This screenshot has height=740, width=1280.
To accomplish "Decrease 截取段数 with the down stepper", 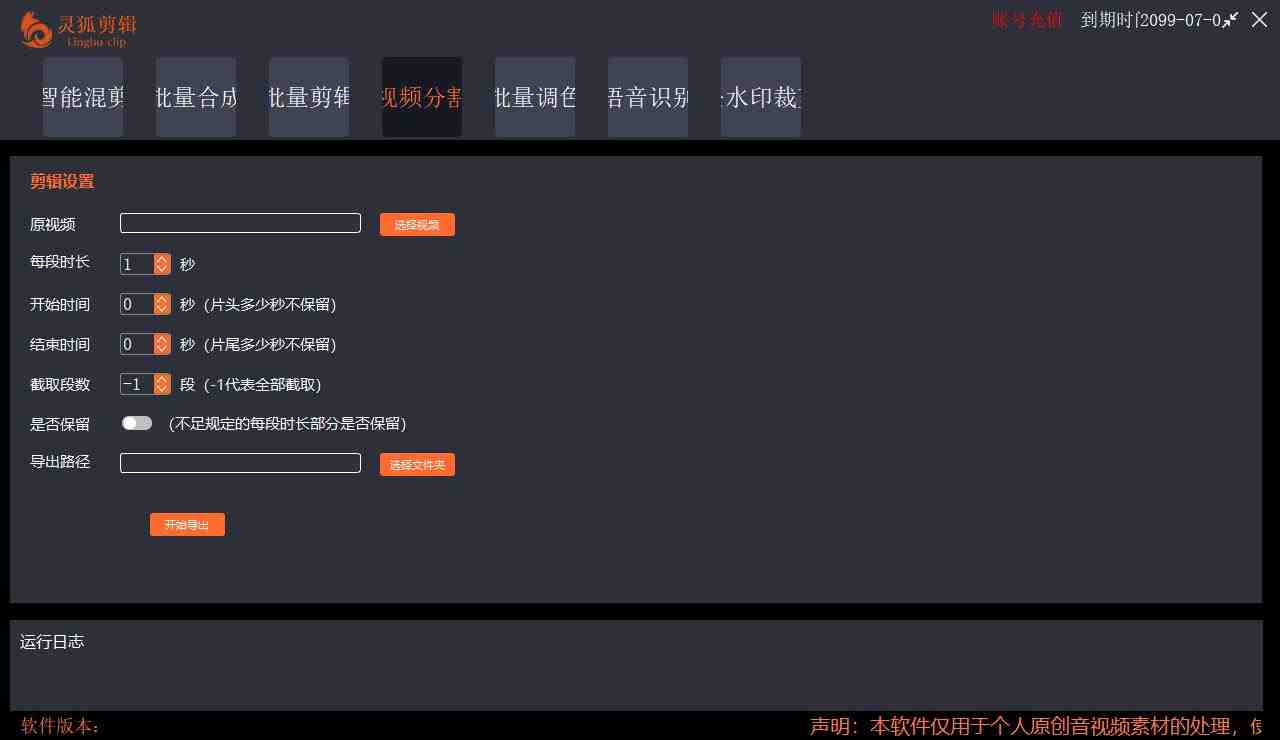I will [161, 389].
